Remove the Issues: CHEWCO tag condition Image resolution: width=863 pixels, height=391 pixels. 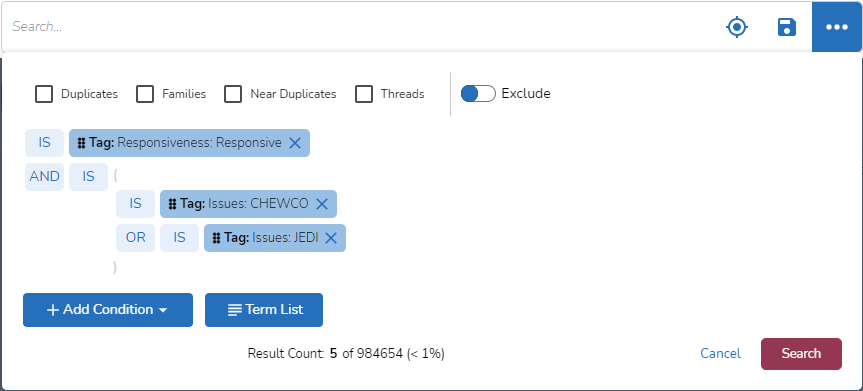click(x=322, y=204)
